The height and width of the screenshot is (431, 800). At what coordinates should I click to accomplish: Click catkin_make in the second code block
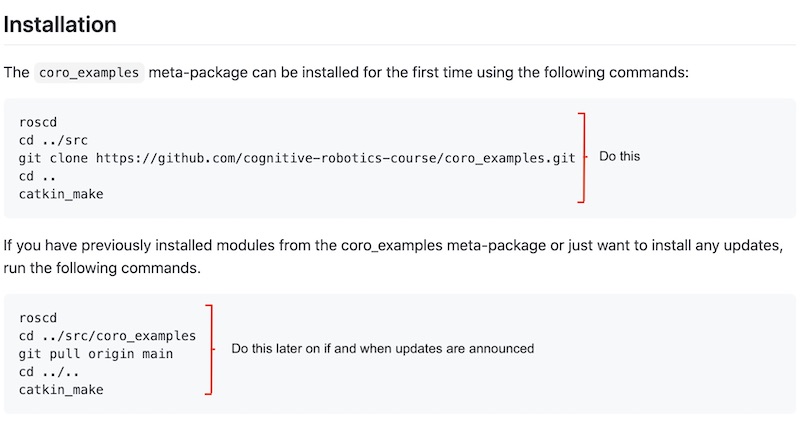pyautogui.click(x=60, y=389)
